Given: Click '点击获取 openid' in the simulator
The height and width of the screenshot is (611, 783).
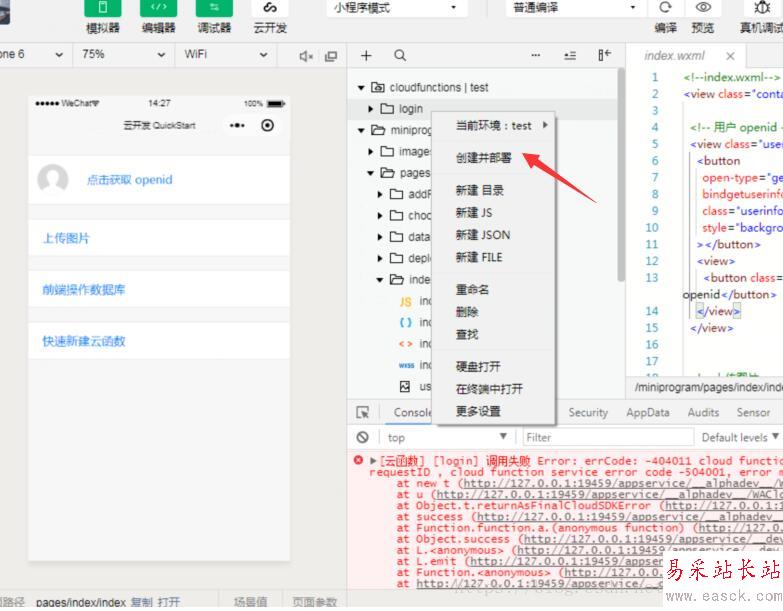Looking at the screenshot, I should (129, 180).
